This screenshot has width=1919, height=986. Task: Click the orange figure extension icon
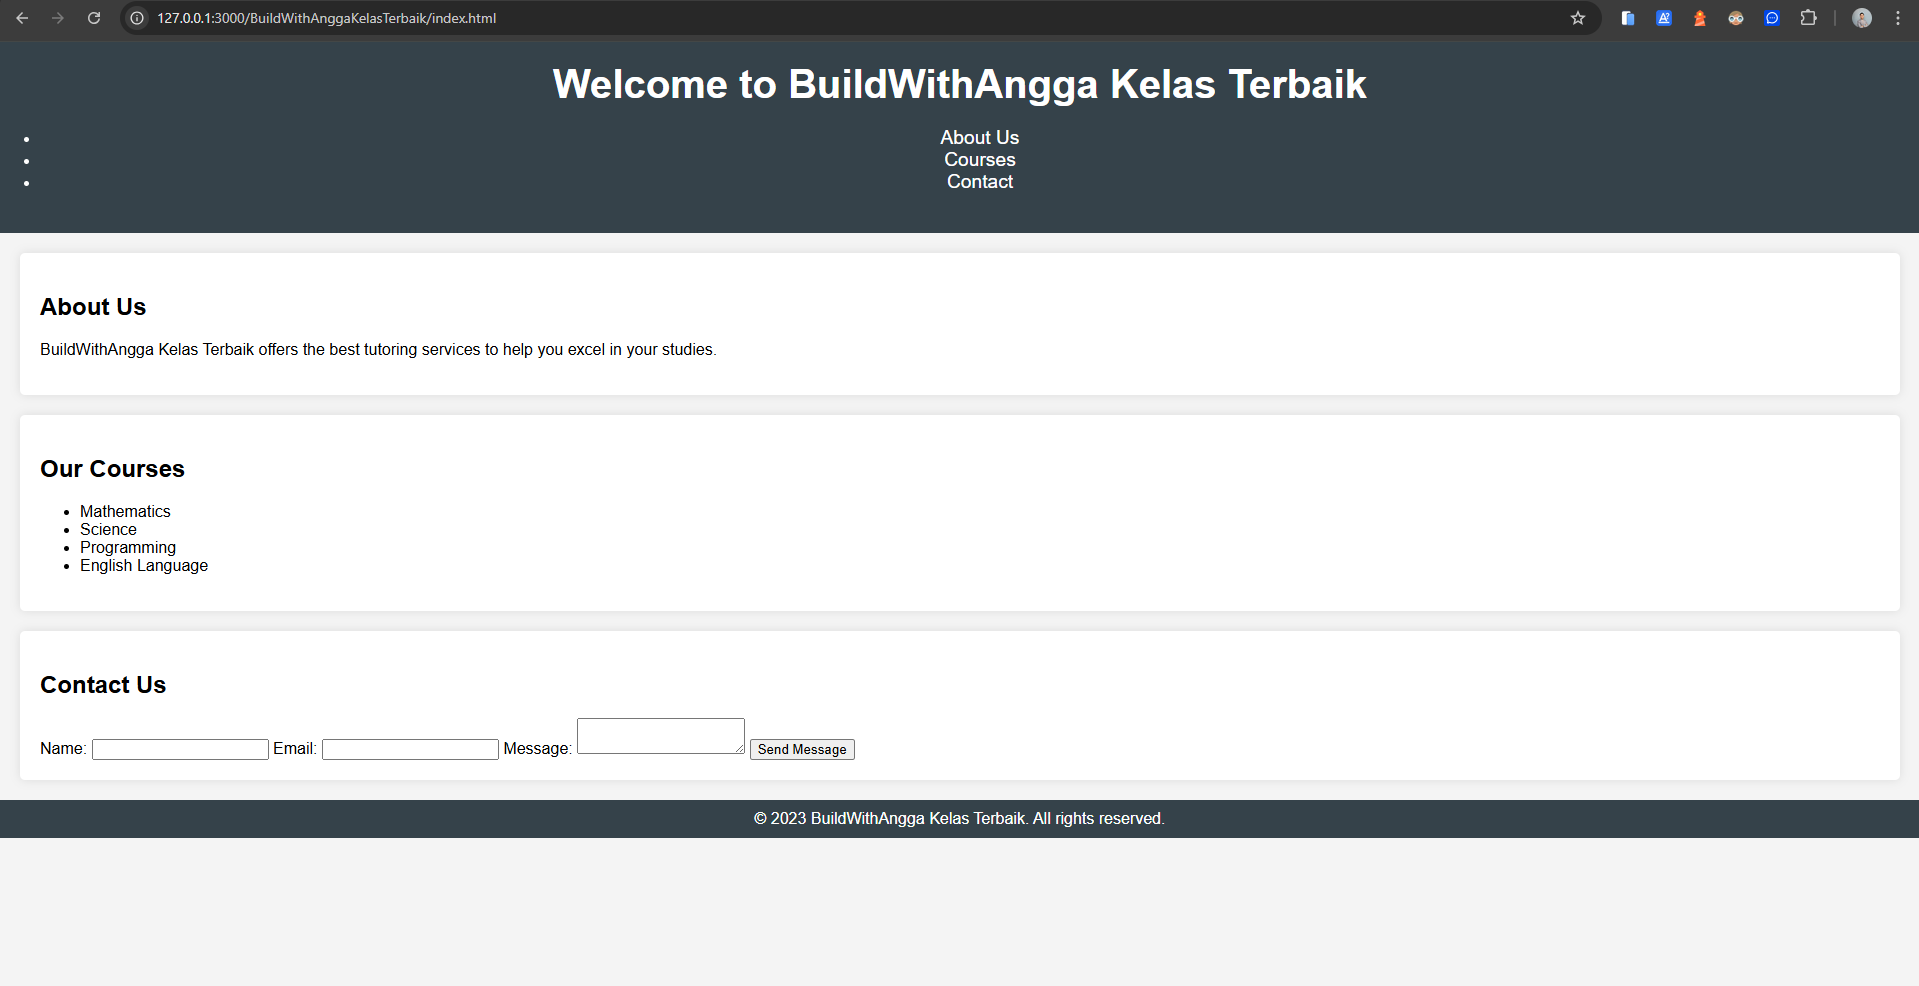pyautogui.click(x=1700, y=18)
